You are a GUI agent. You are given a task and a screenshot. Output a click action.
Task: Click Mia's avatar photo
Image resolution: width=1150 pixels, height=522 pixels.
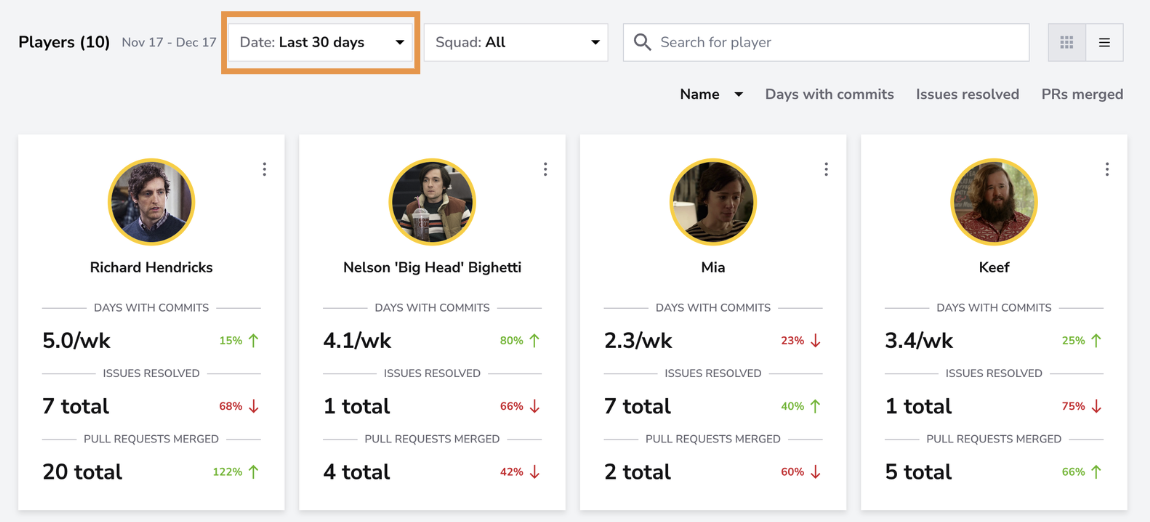(713, 202)
